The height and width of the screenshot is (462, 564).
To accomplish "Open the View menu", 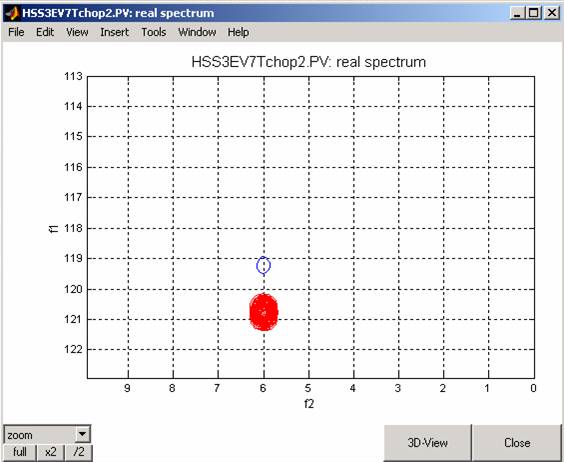I will click(77, 32).
